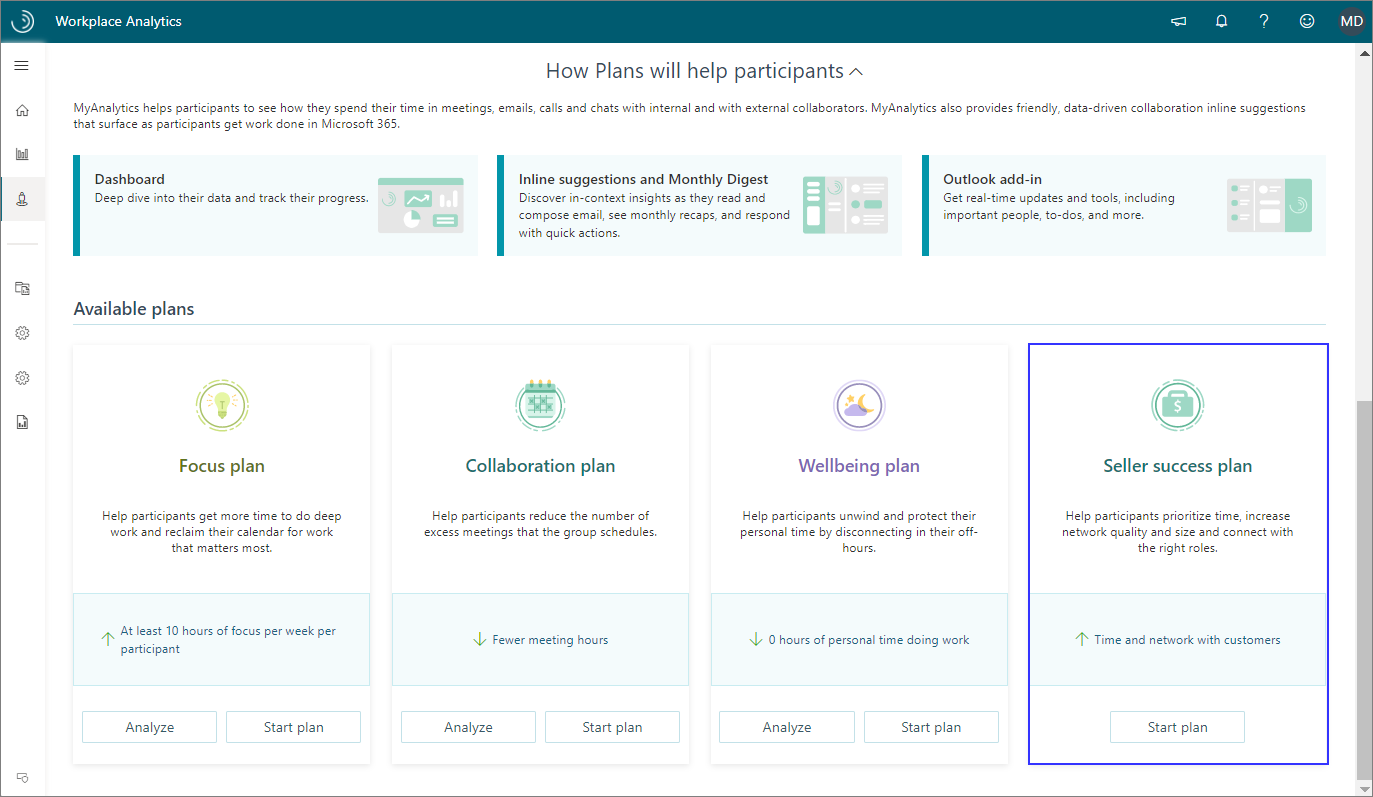Start the Wellbeing plan
The image size is (1373, 797).
(931, 727)
